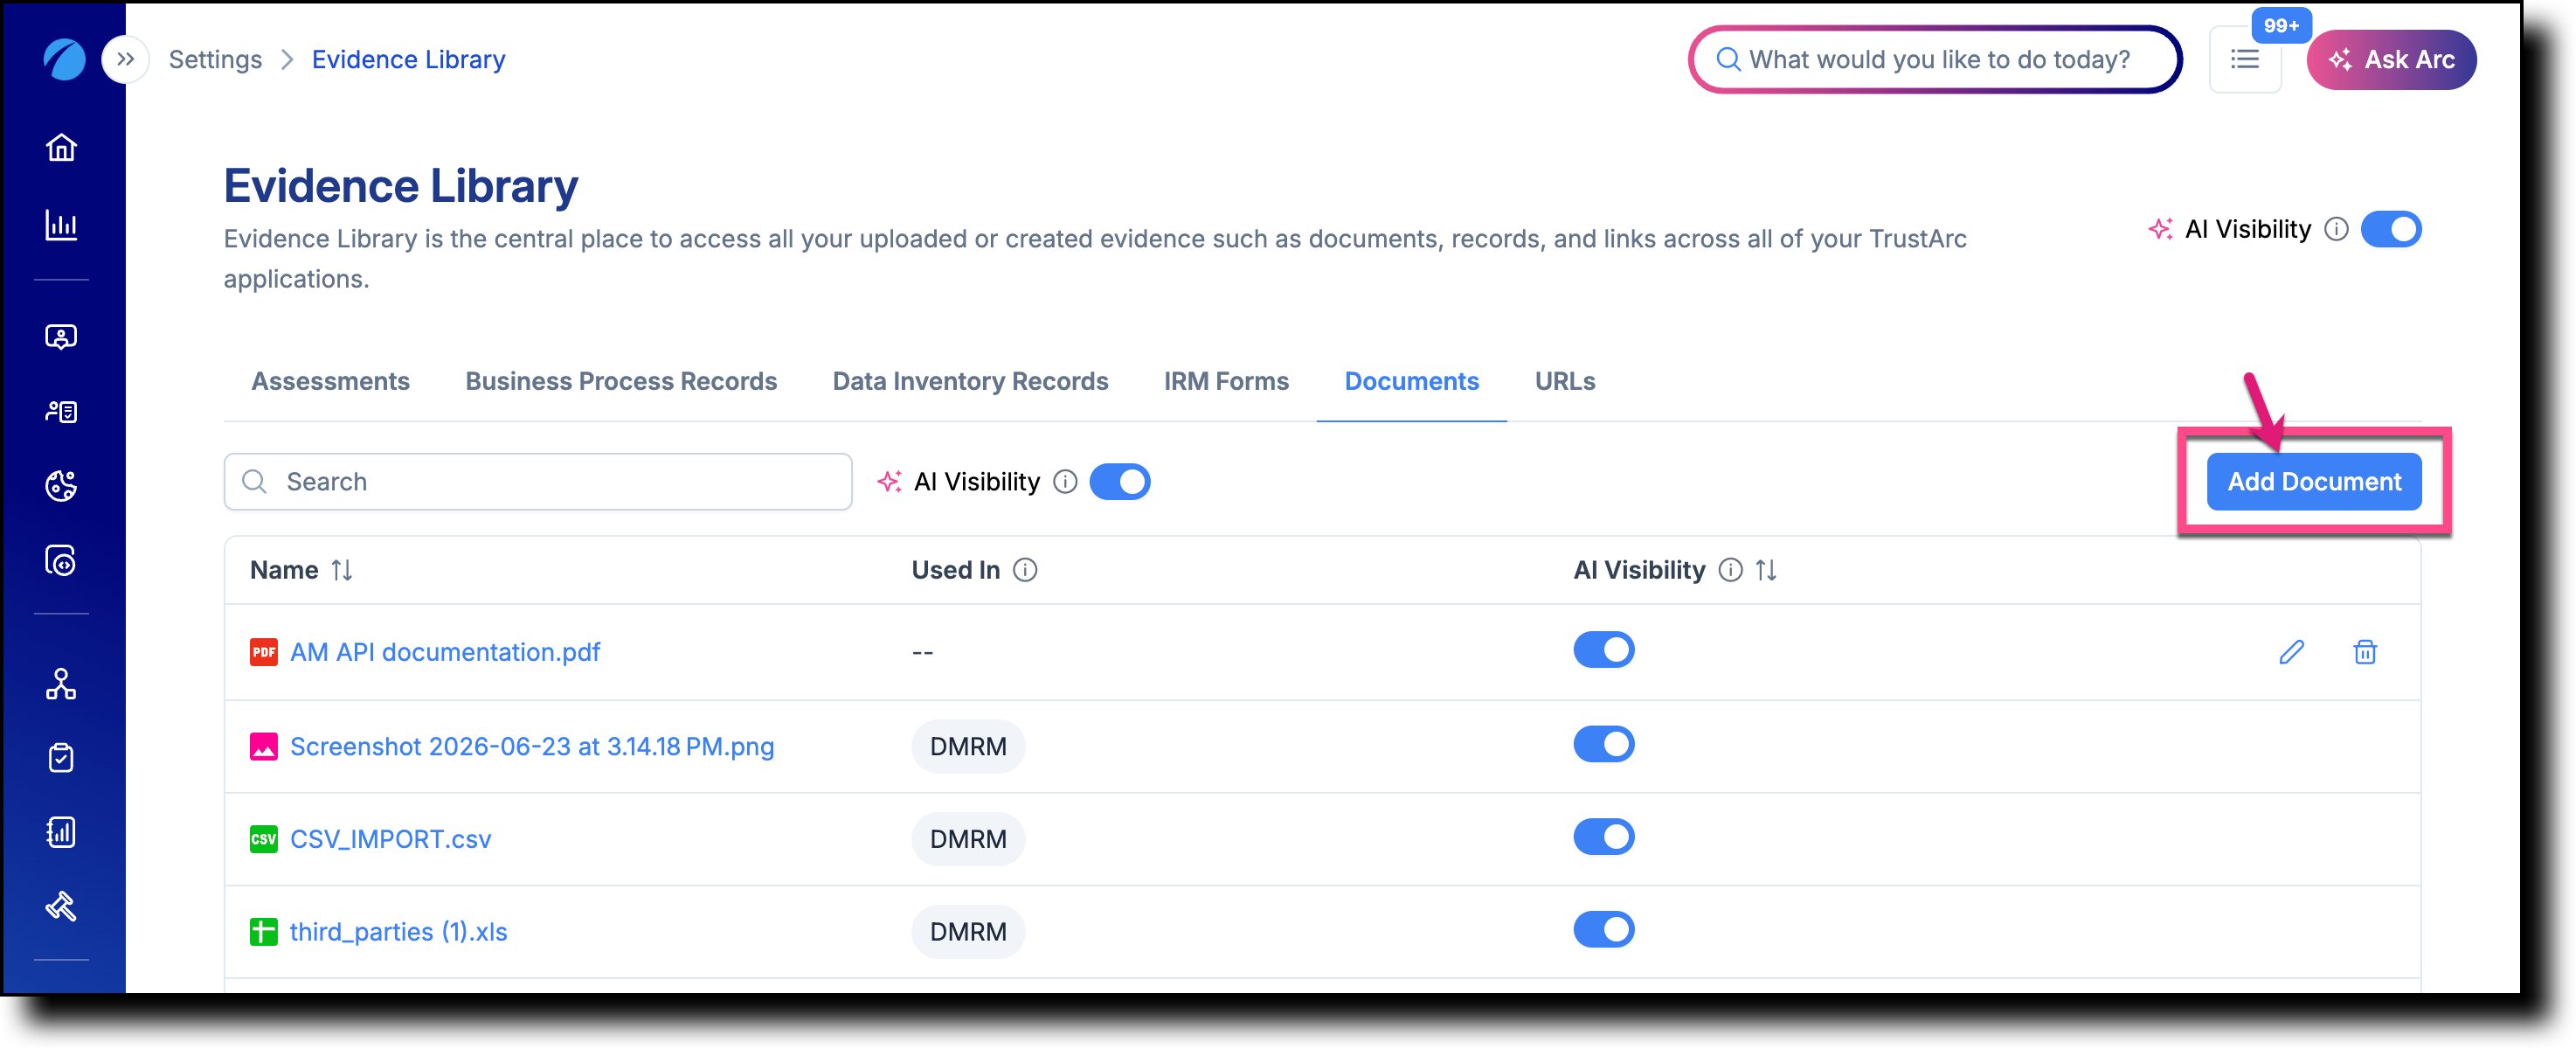Open the gavel legal sidebar icon

[x=61, y=906]
